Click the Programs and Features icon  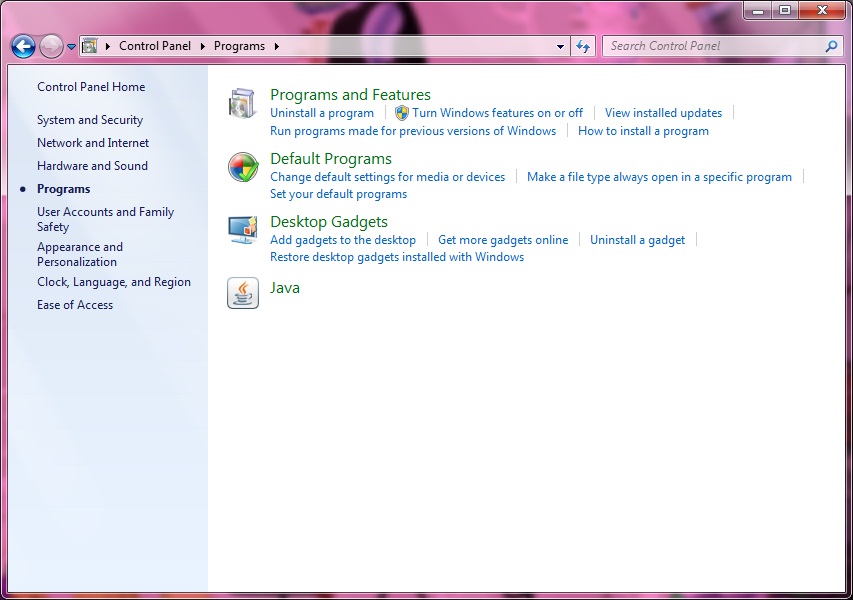tap(243, 103)
